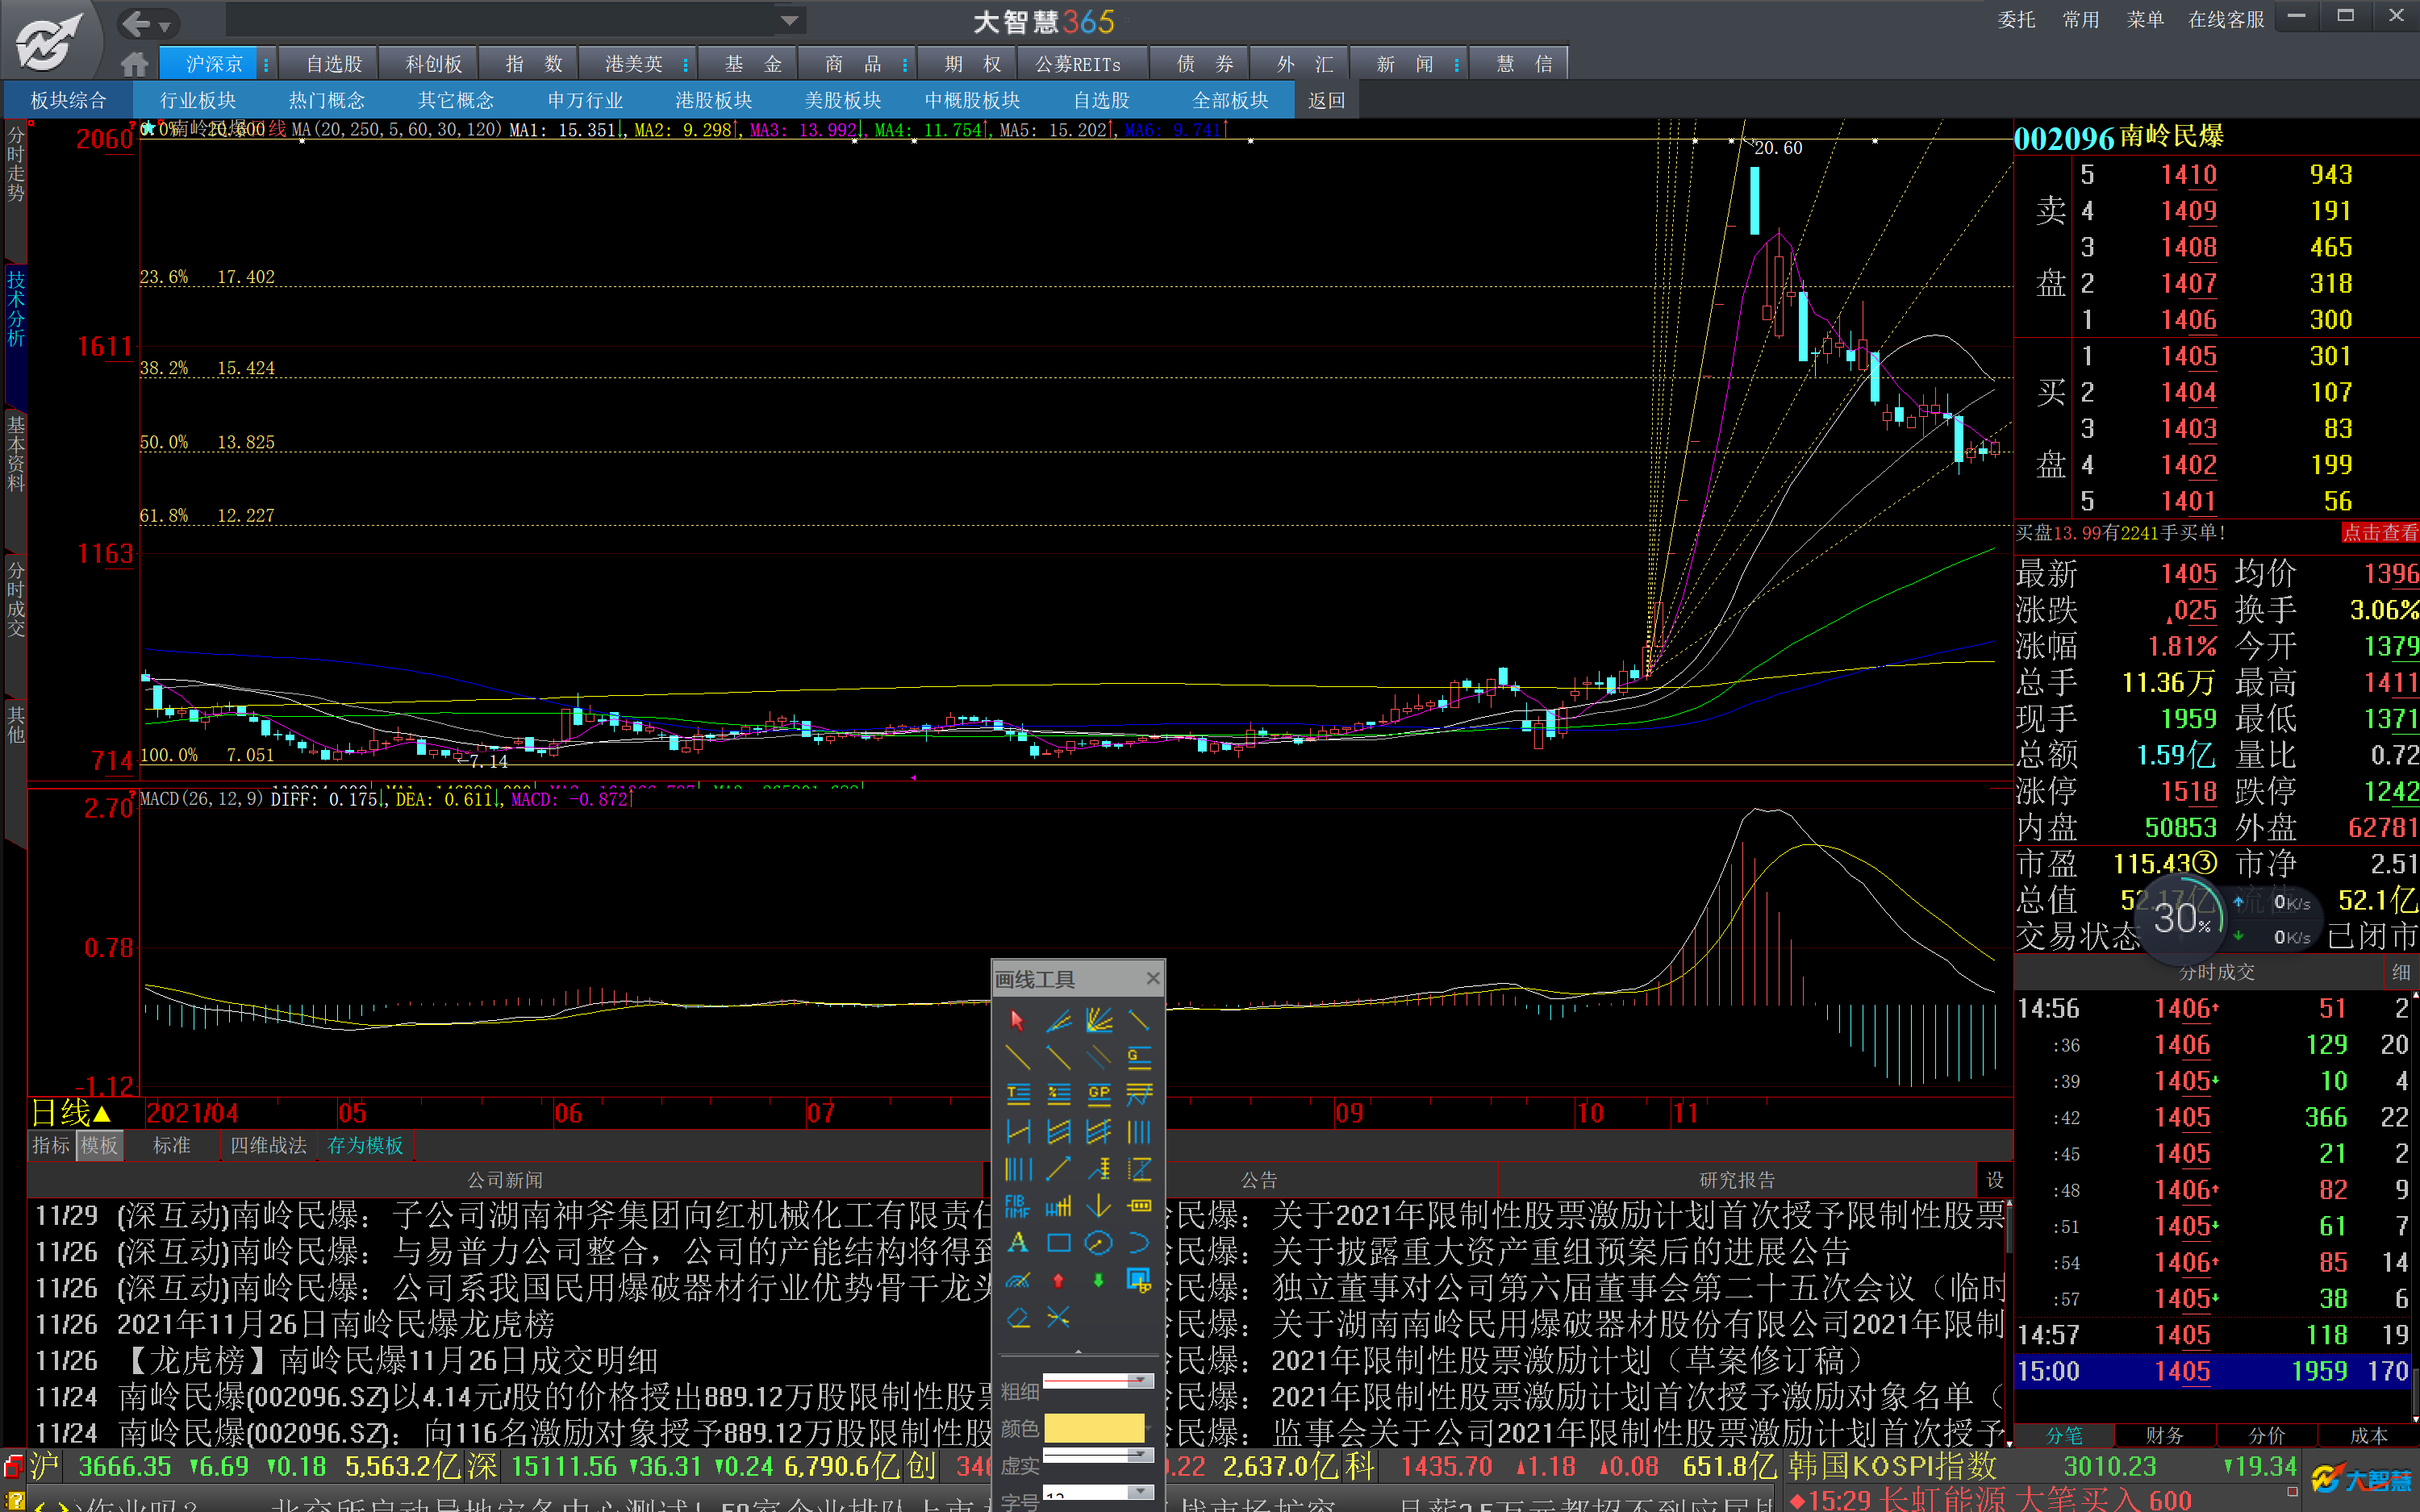The height and width of the screenshot is (1512, 2420).
Task: Open news '2021年11月26日南岭民爆龙虎榜'
Action: (336, 1324)
